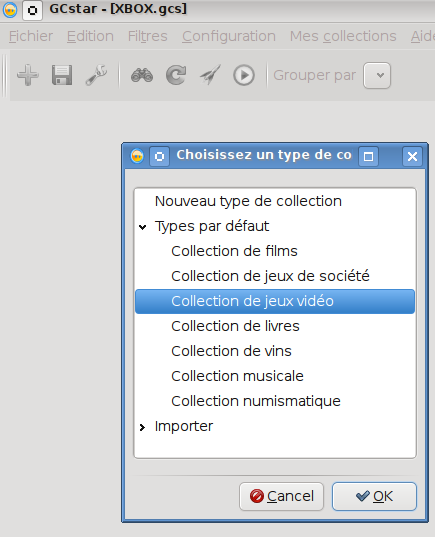Image resolution: width=435 pixels, height=537 pixels.
Task: Click the floppy disk save icon
Action: click(62, 75)
